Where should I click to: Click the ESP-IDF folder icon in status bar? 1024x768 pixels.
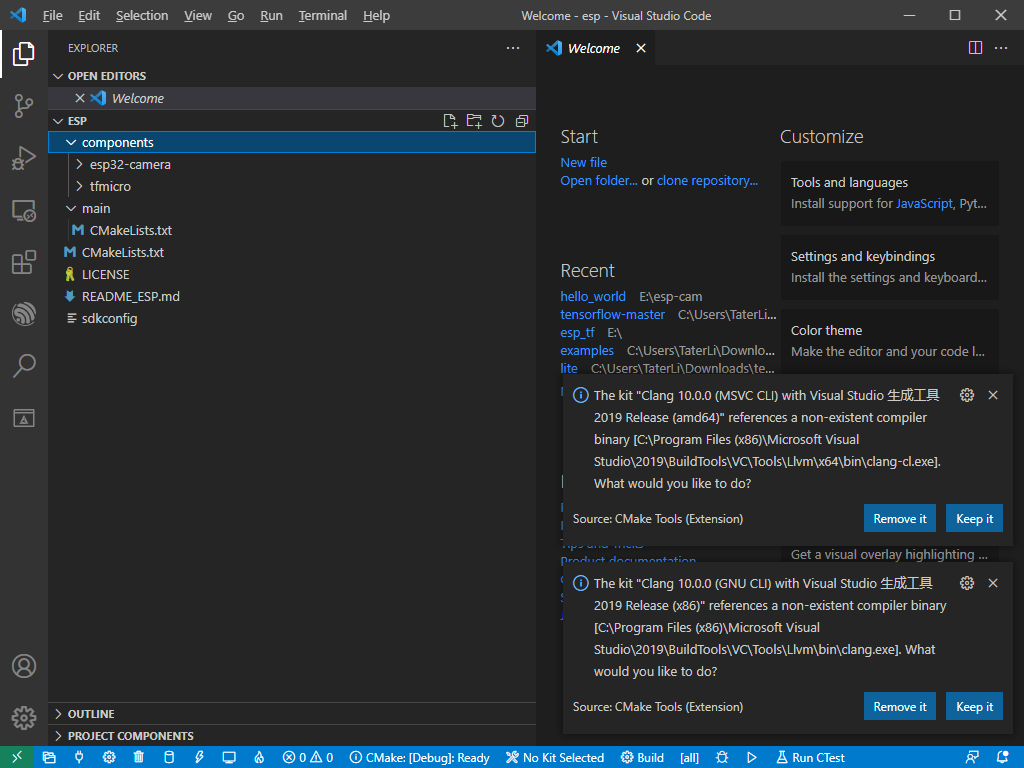click(49, 758)
